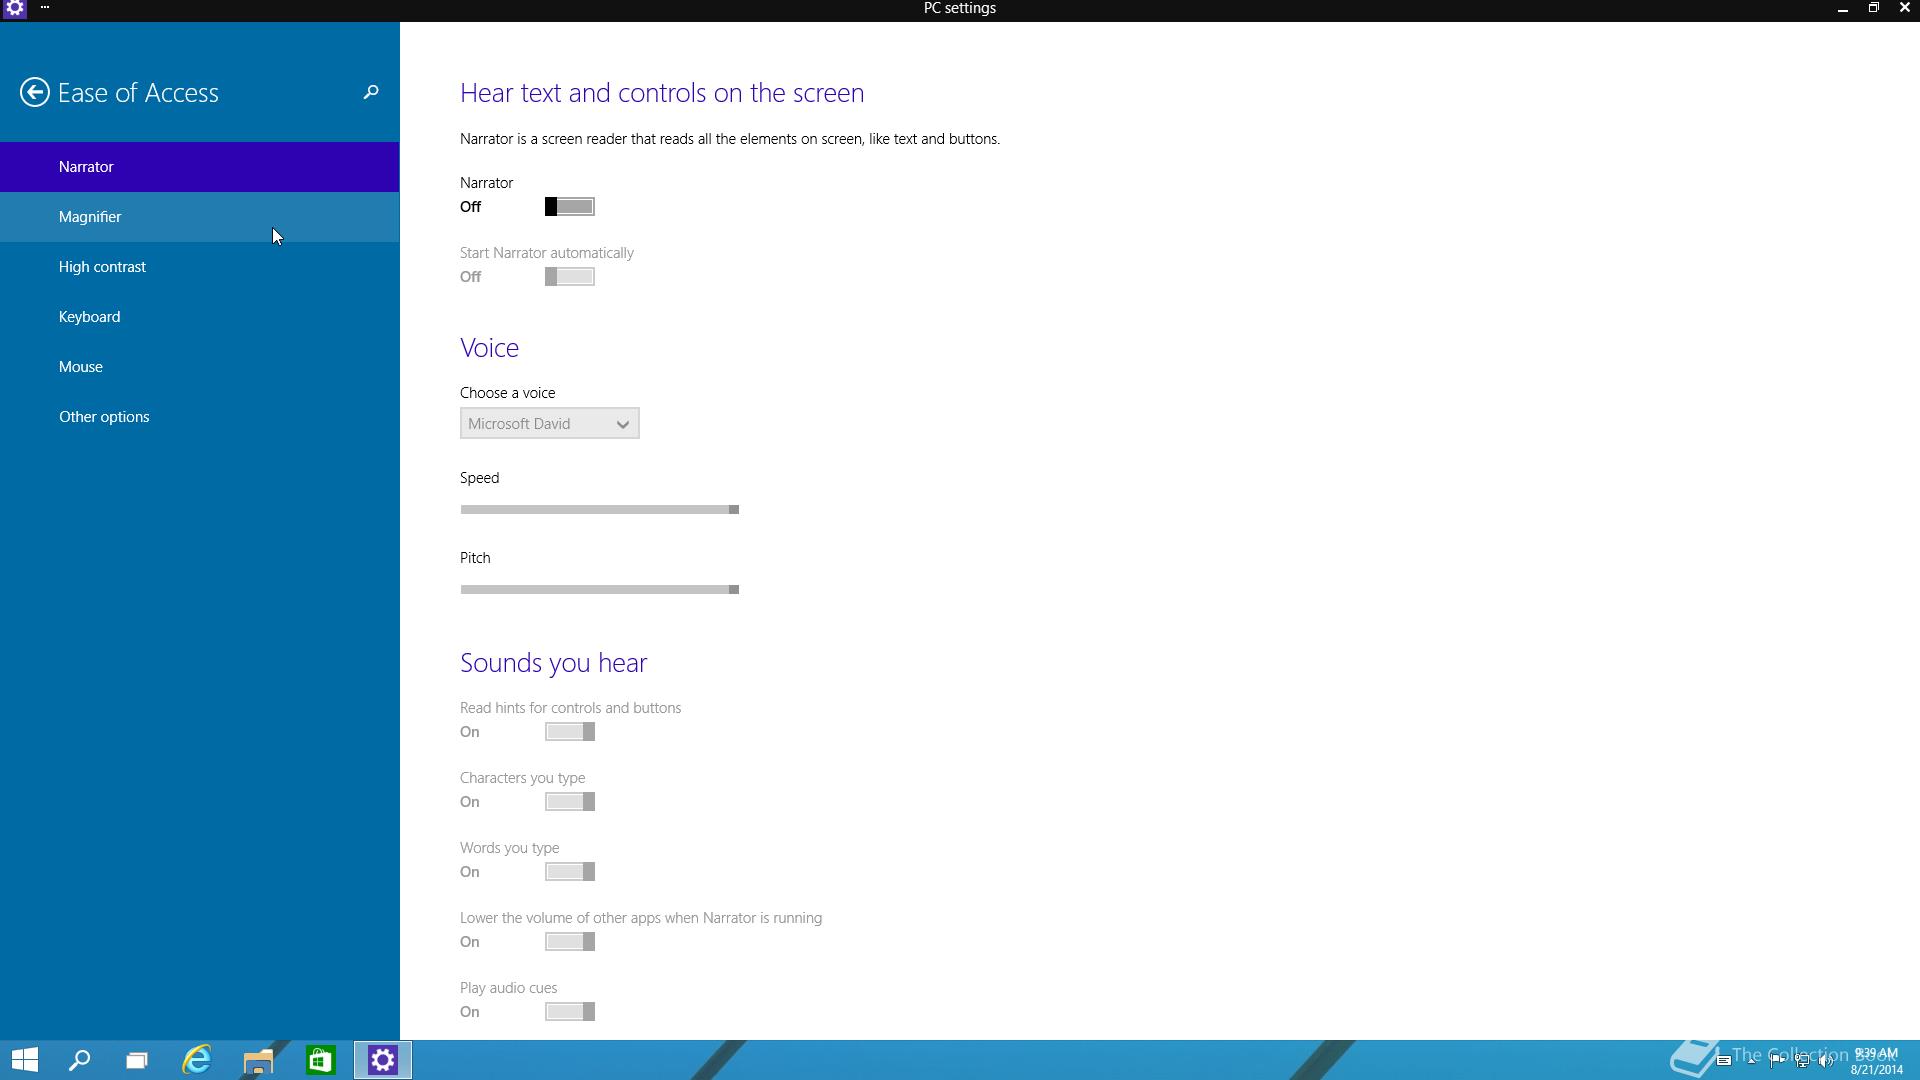Open the PC settings gear icon in title bar
The height and width of the screenshot is (1080, 1920).
[14, 8]
